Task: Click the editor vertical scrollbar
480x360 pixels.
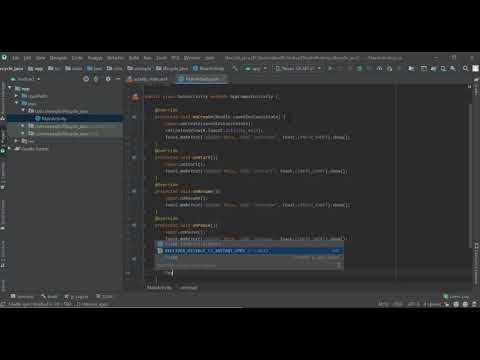Action: point(470,175)
